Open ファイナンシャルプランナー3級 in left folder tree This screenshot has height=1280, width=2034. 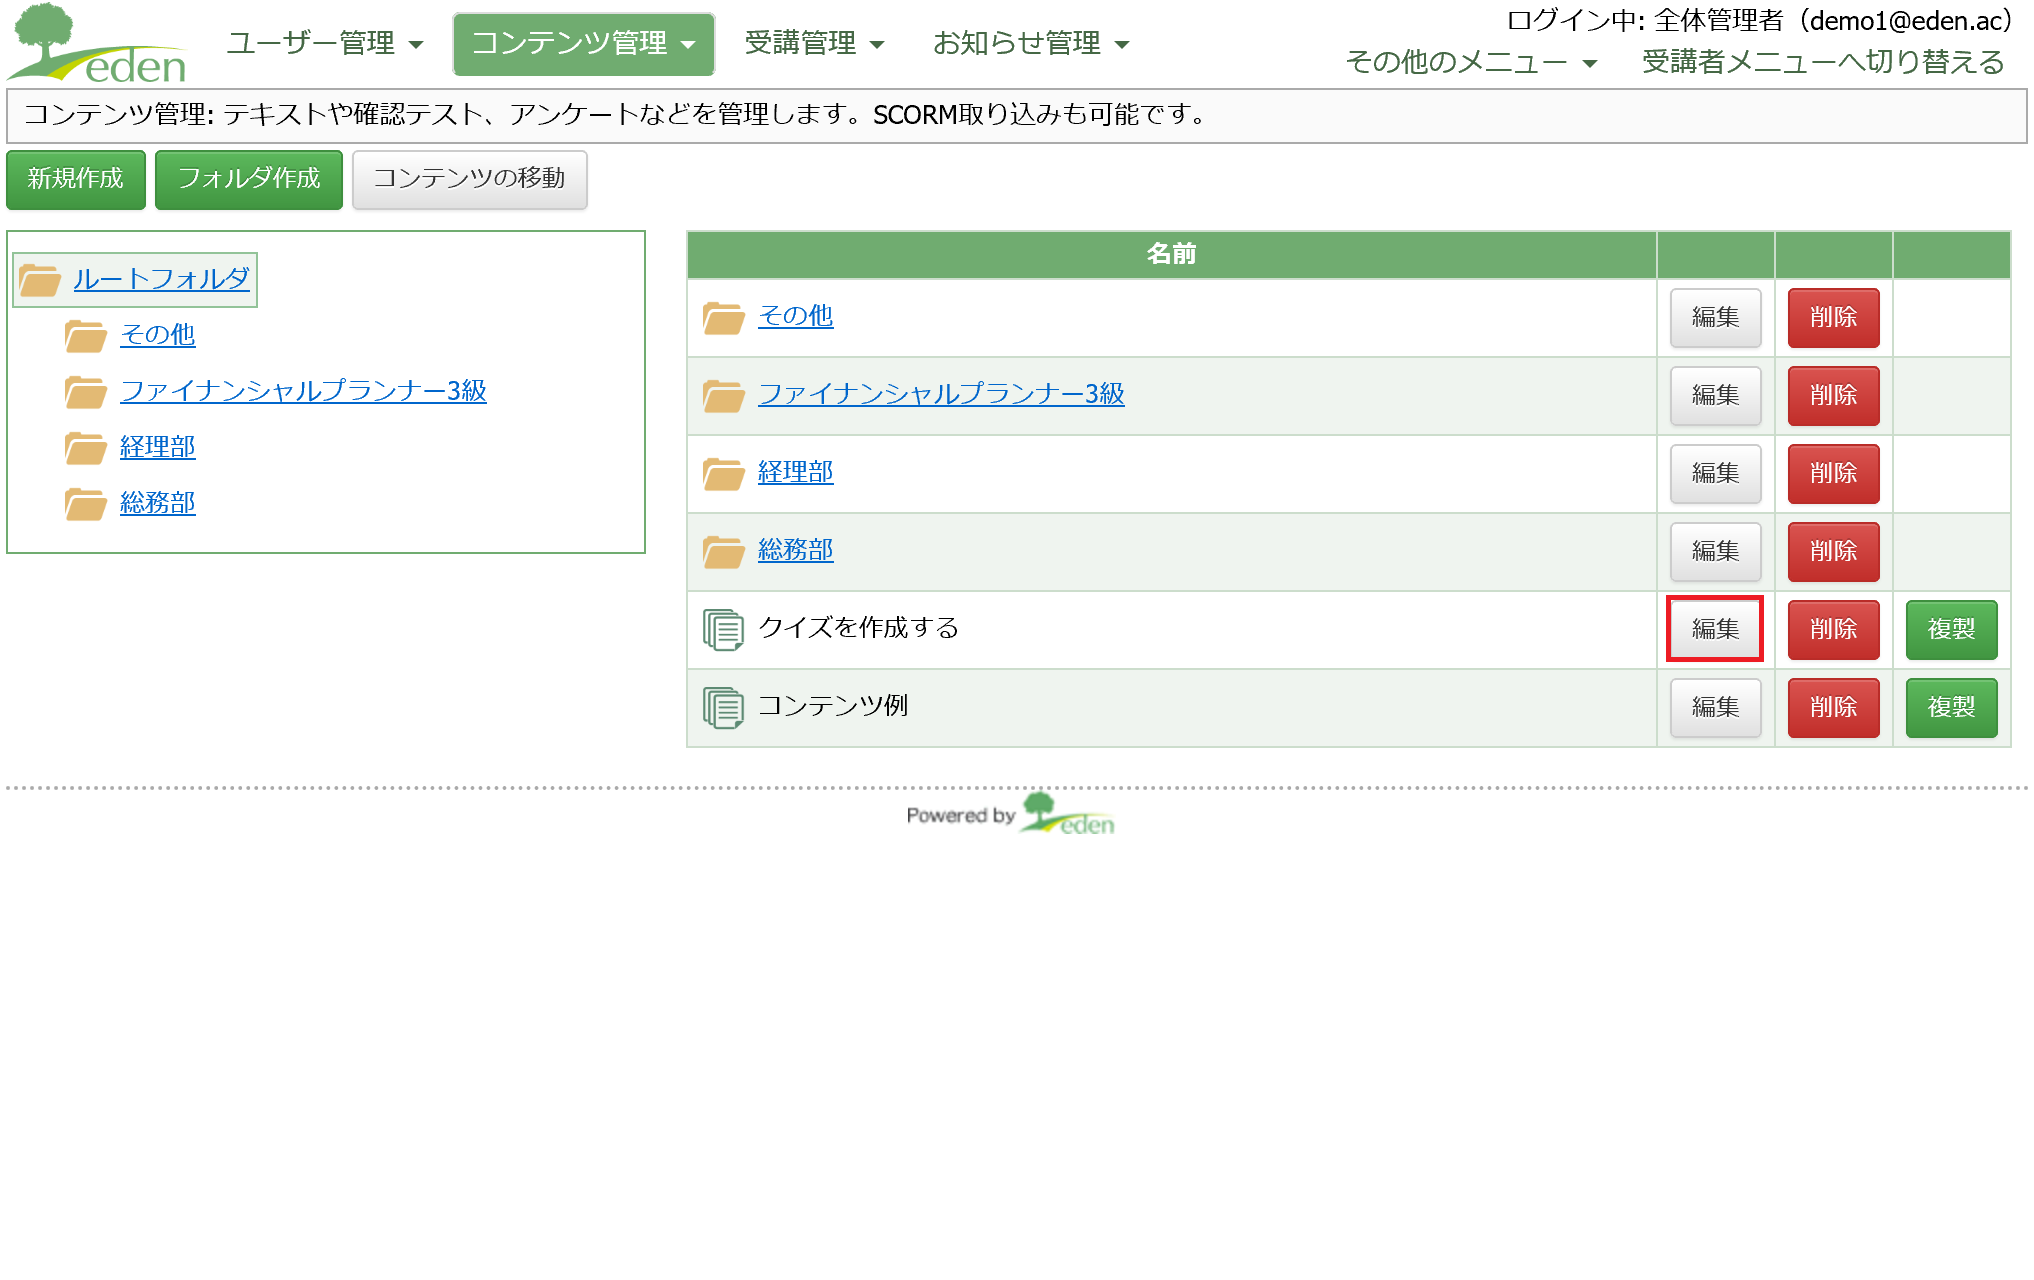point(303,391)
